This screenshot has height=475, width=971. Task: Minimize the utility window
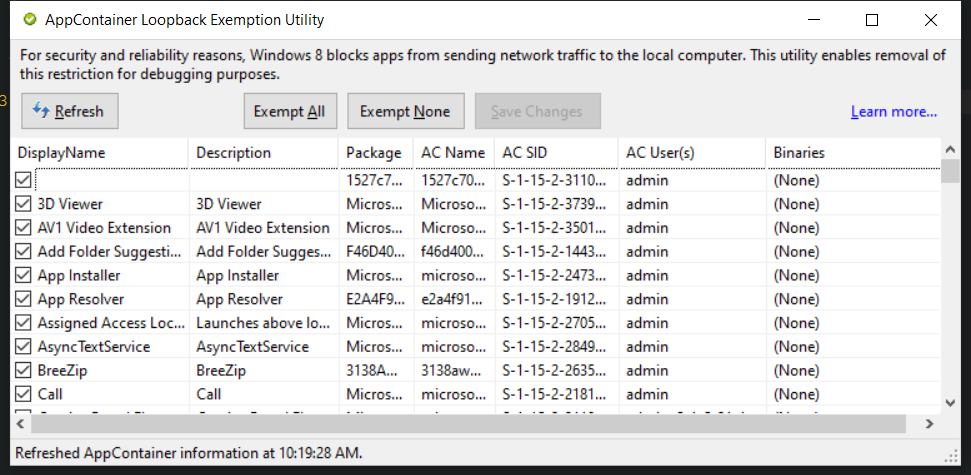point(814,20)
